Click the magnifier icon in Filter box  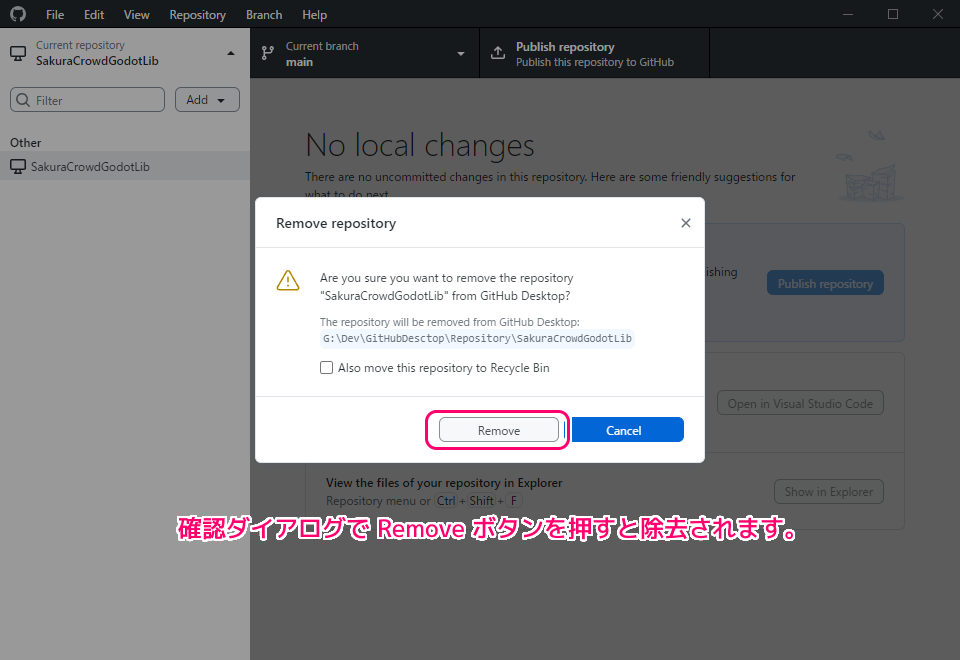pos(23,100)
